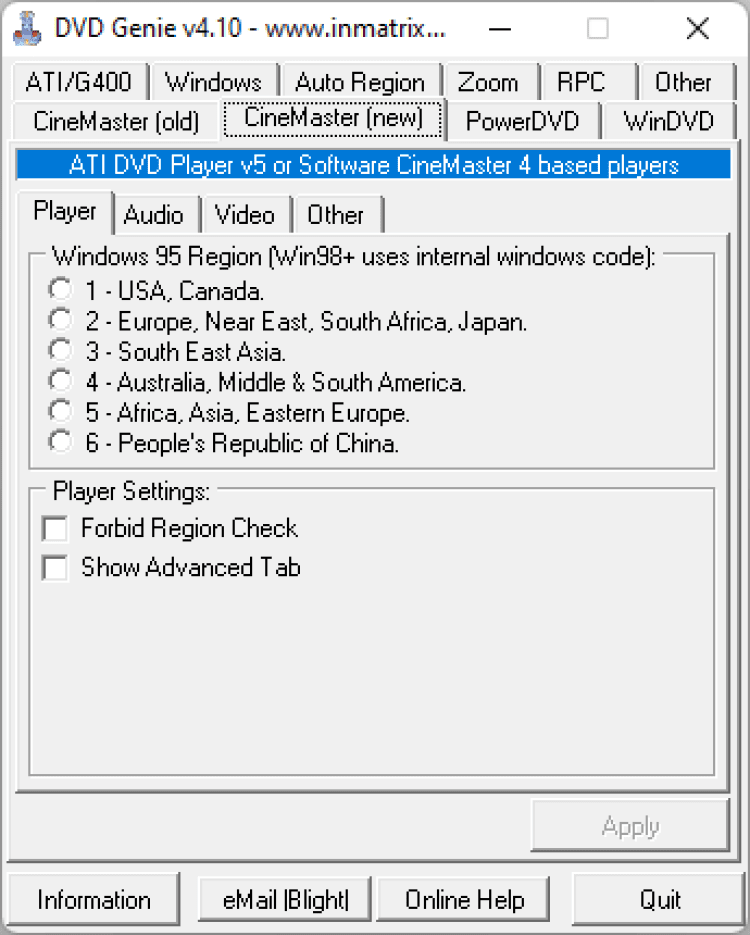
Task: Choose region 1 - USA, Canada
Action: 156,290
